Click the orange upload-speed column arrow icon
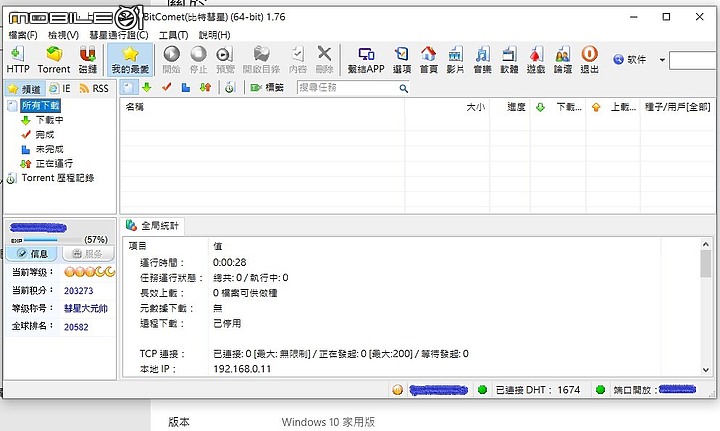720x431 pixels. click(x=596, y=107)
